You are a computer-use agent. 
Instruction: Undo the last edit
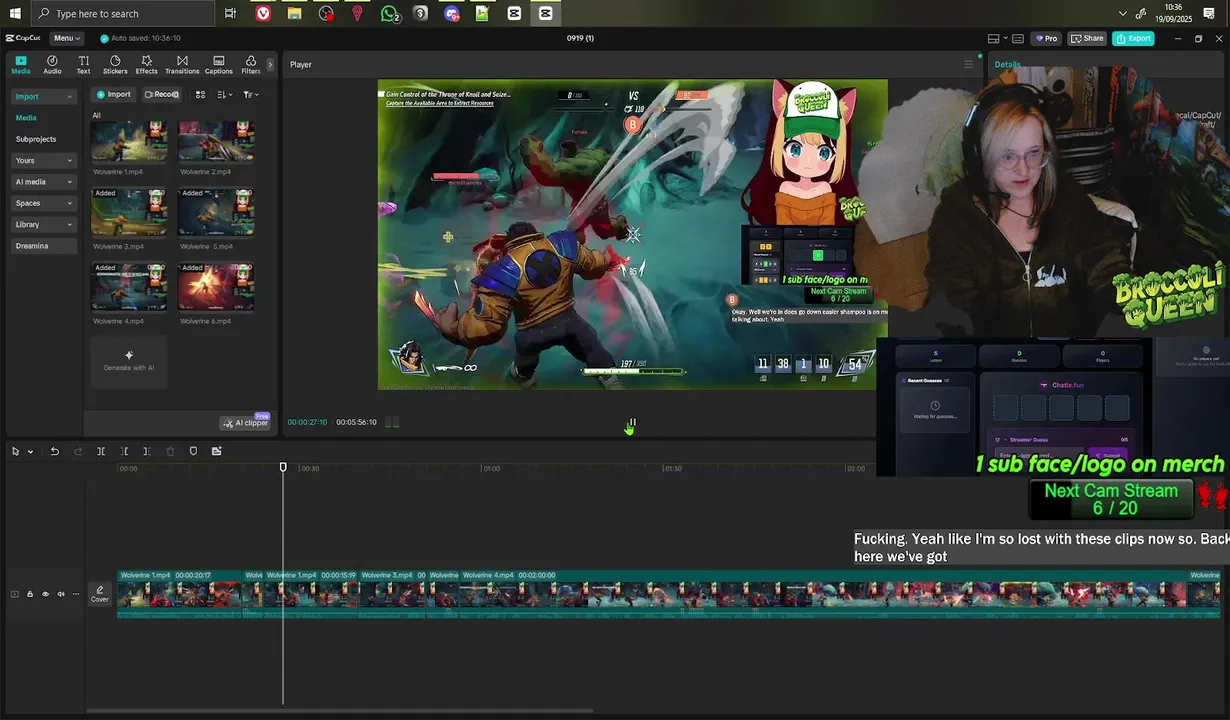(x=55, y=452)
